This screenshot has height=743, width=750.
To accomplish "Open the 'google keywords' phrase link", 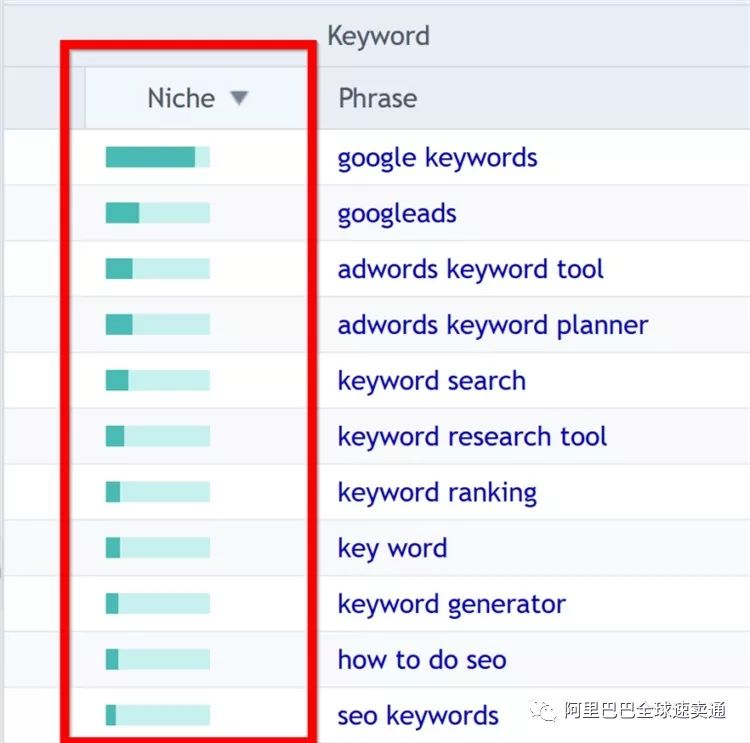I will (437, 158).
